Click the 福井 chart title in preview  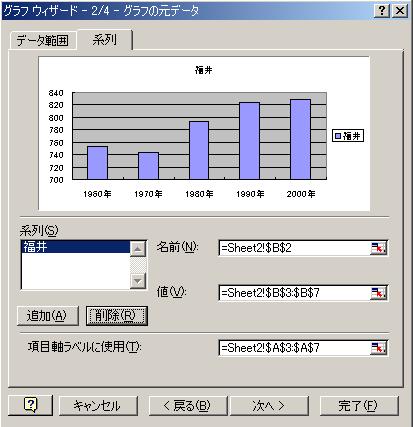pyautogui.click(x=204, y=70)
